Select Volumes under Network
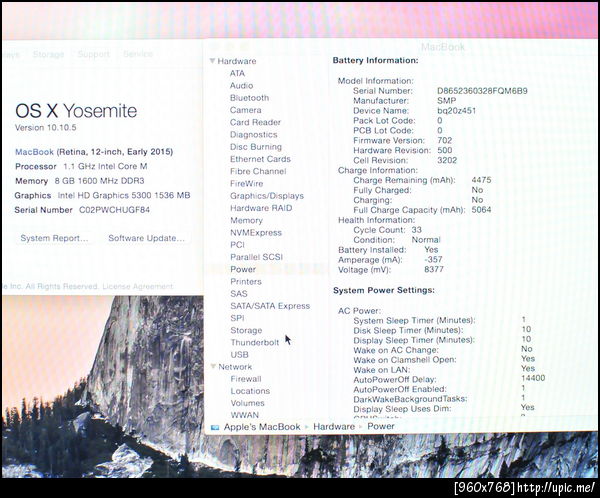600x498 pixels. [248, 403]
